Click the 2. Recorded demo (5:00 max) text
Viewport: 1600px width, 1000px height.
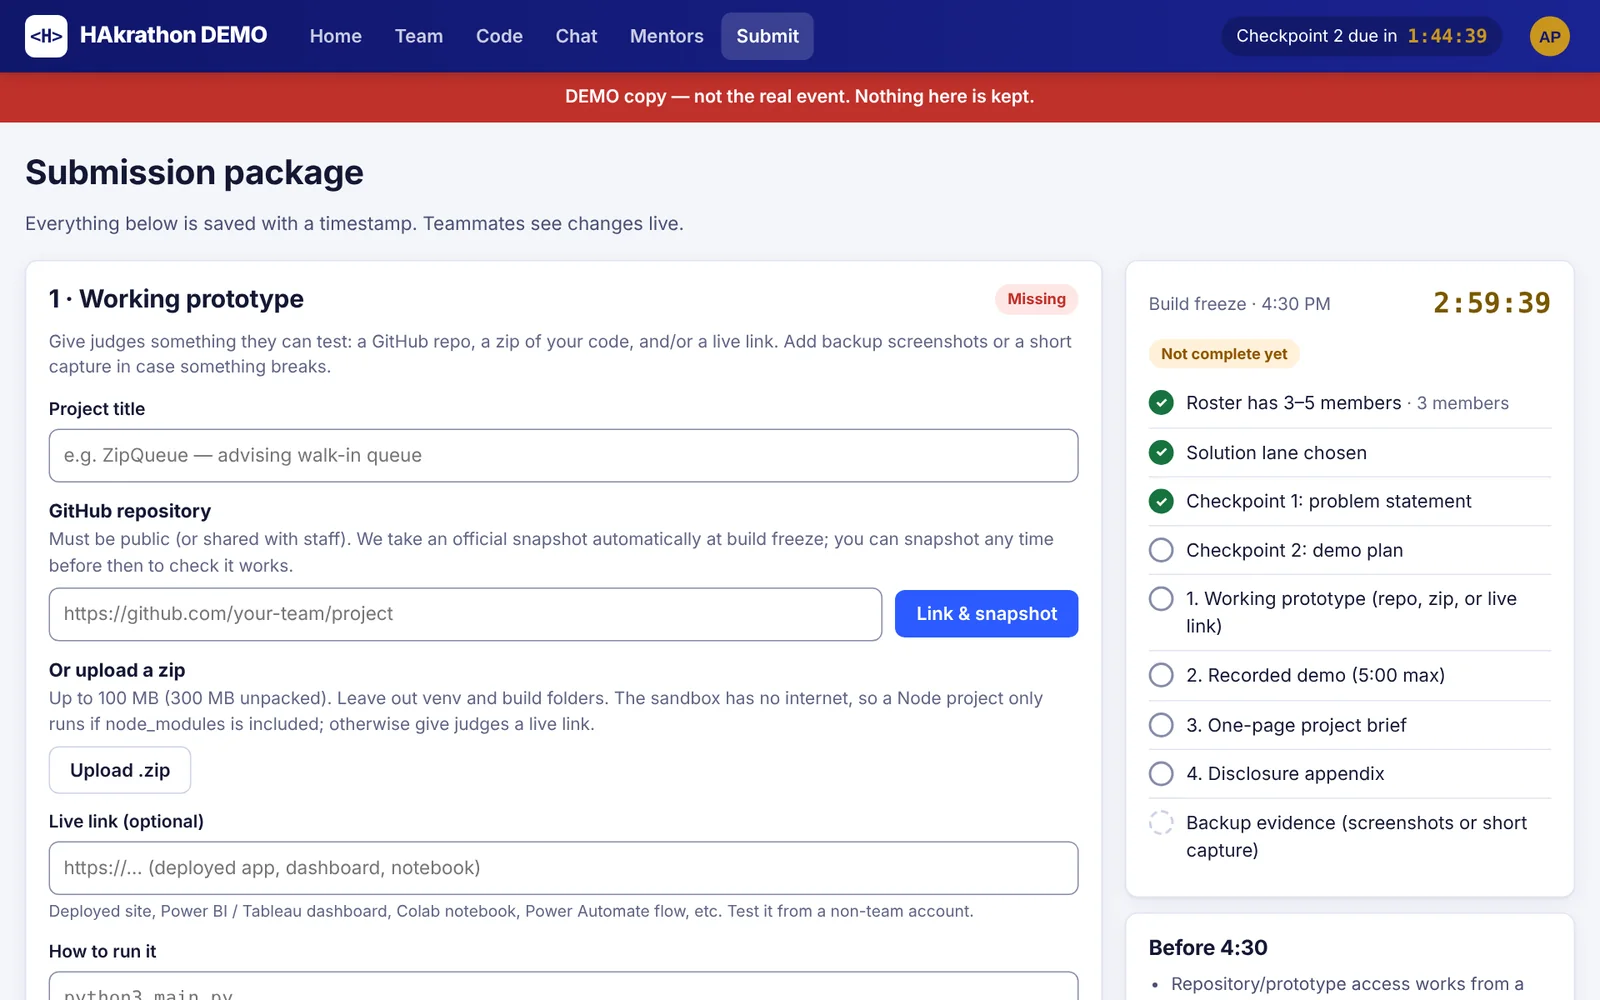1315,675
